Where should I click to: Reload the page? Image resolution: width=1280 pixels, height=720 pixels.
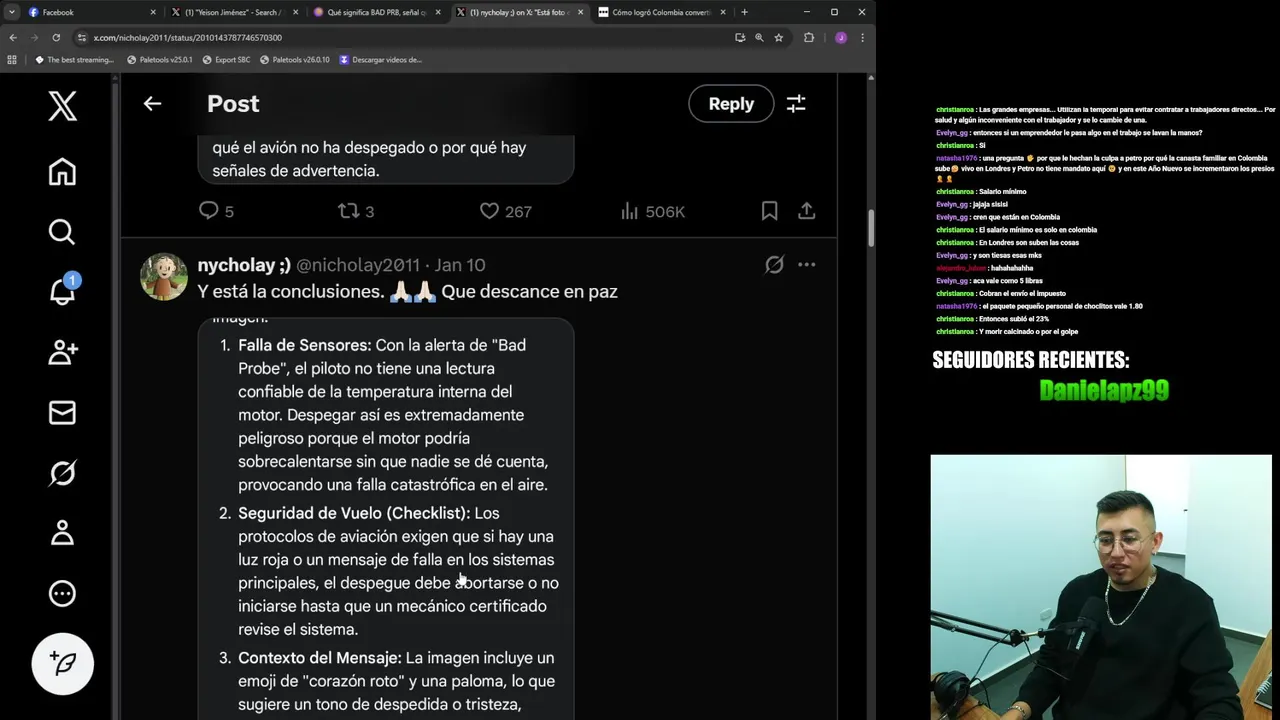point(56,37)
